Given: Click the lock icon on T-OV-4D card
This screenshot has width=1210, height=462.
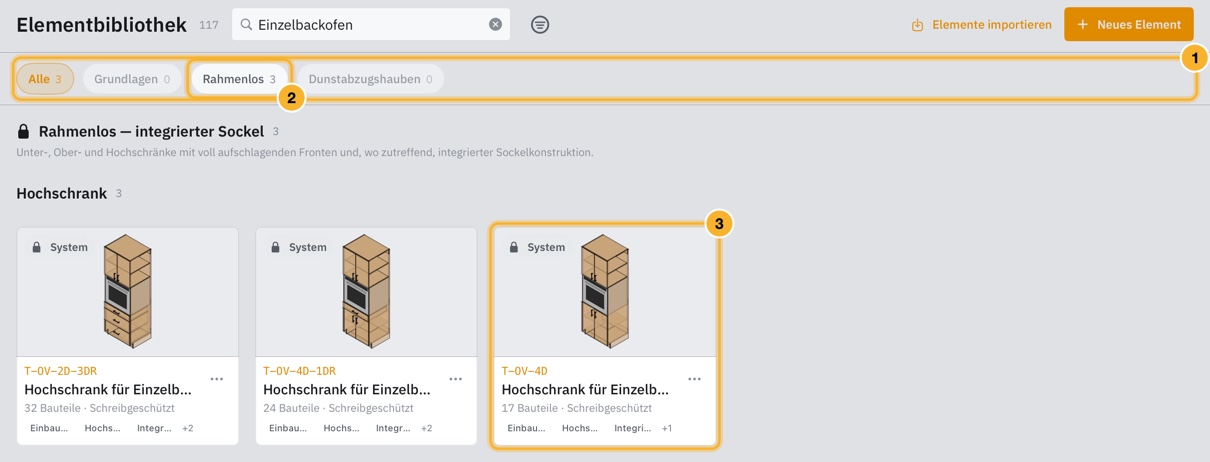Looking at the screenshot, I should click(514, 247).
